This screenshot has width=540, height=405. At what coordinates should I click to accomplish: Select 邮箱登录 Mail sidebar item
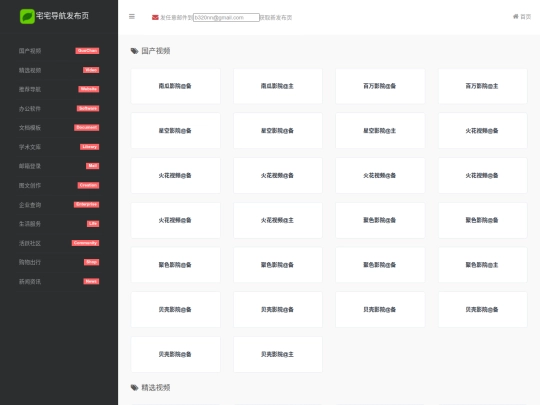pyautogui.click(x=59, y=166)
